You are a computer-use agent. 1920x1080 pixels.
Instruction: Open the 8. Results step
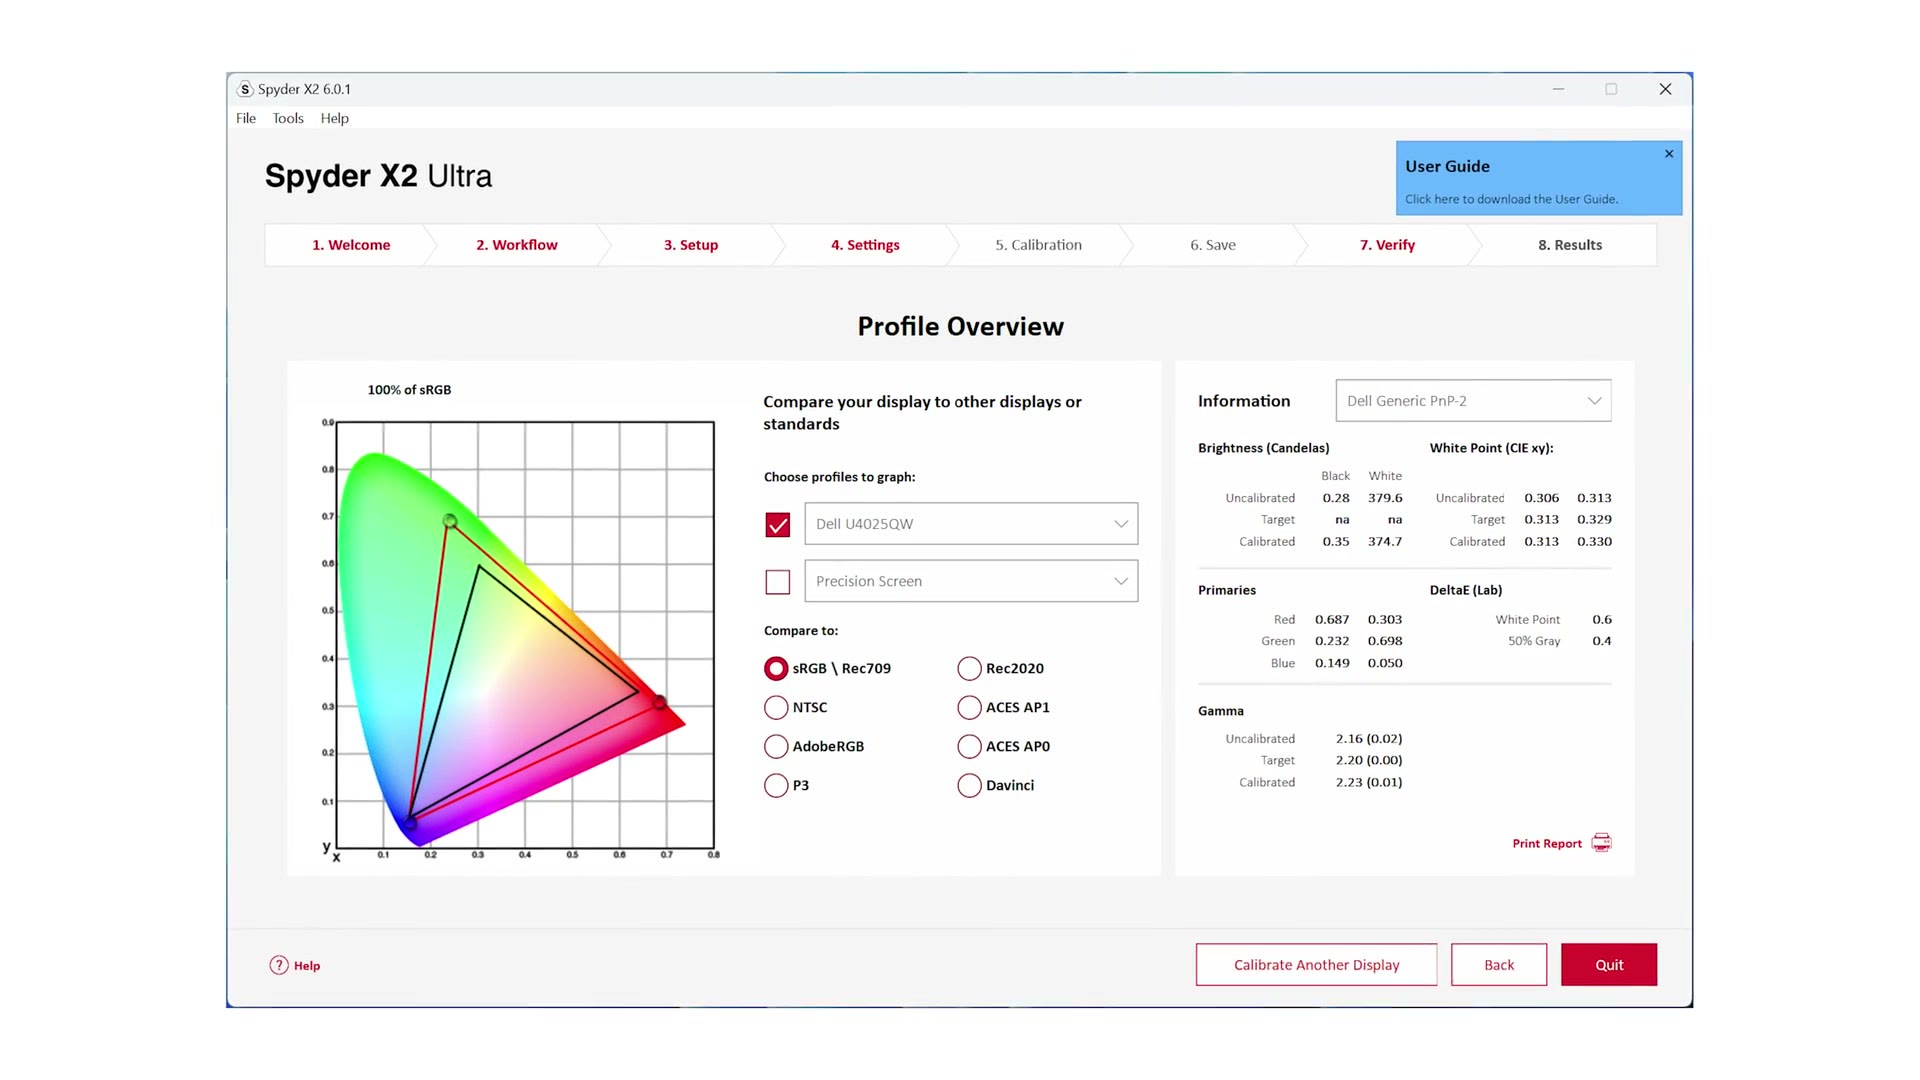click(x=1570, y=245)
